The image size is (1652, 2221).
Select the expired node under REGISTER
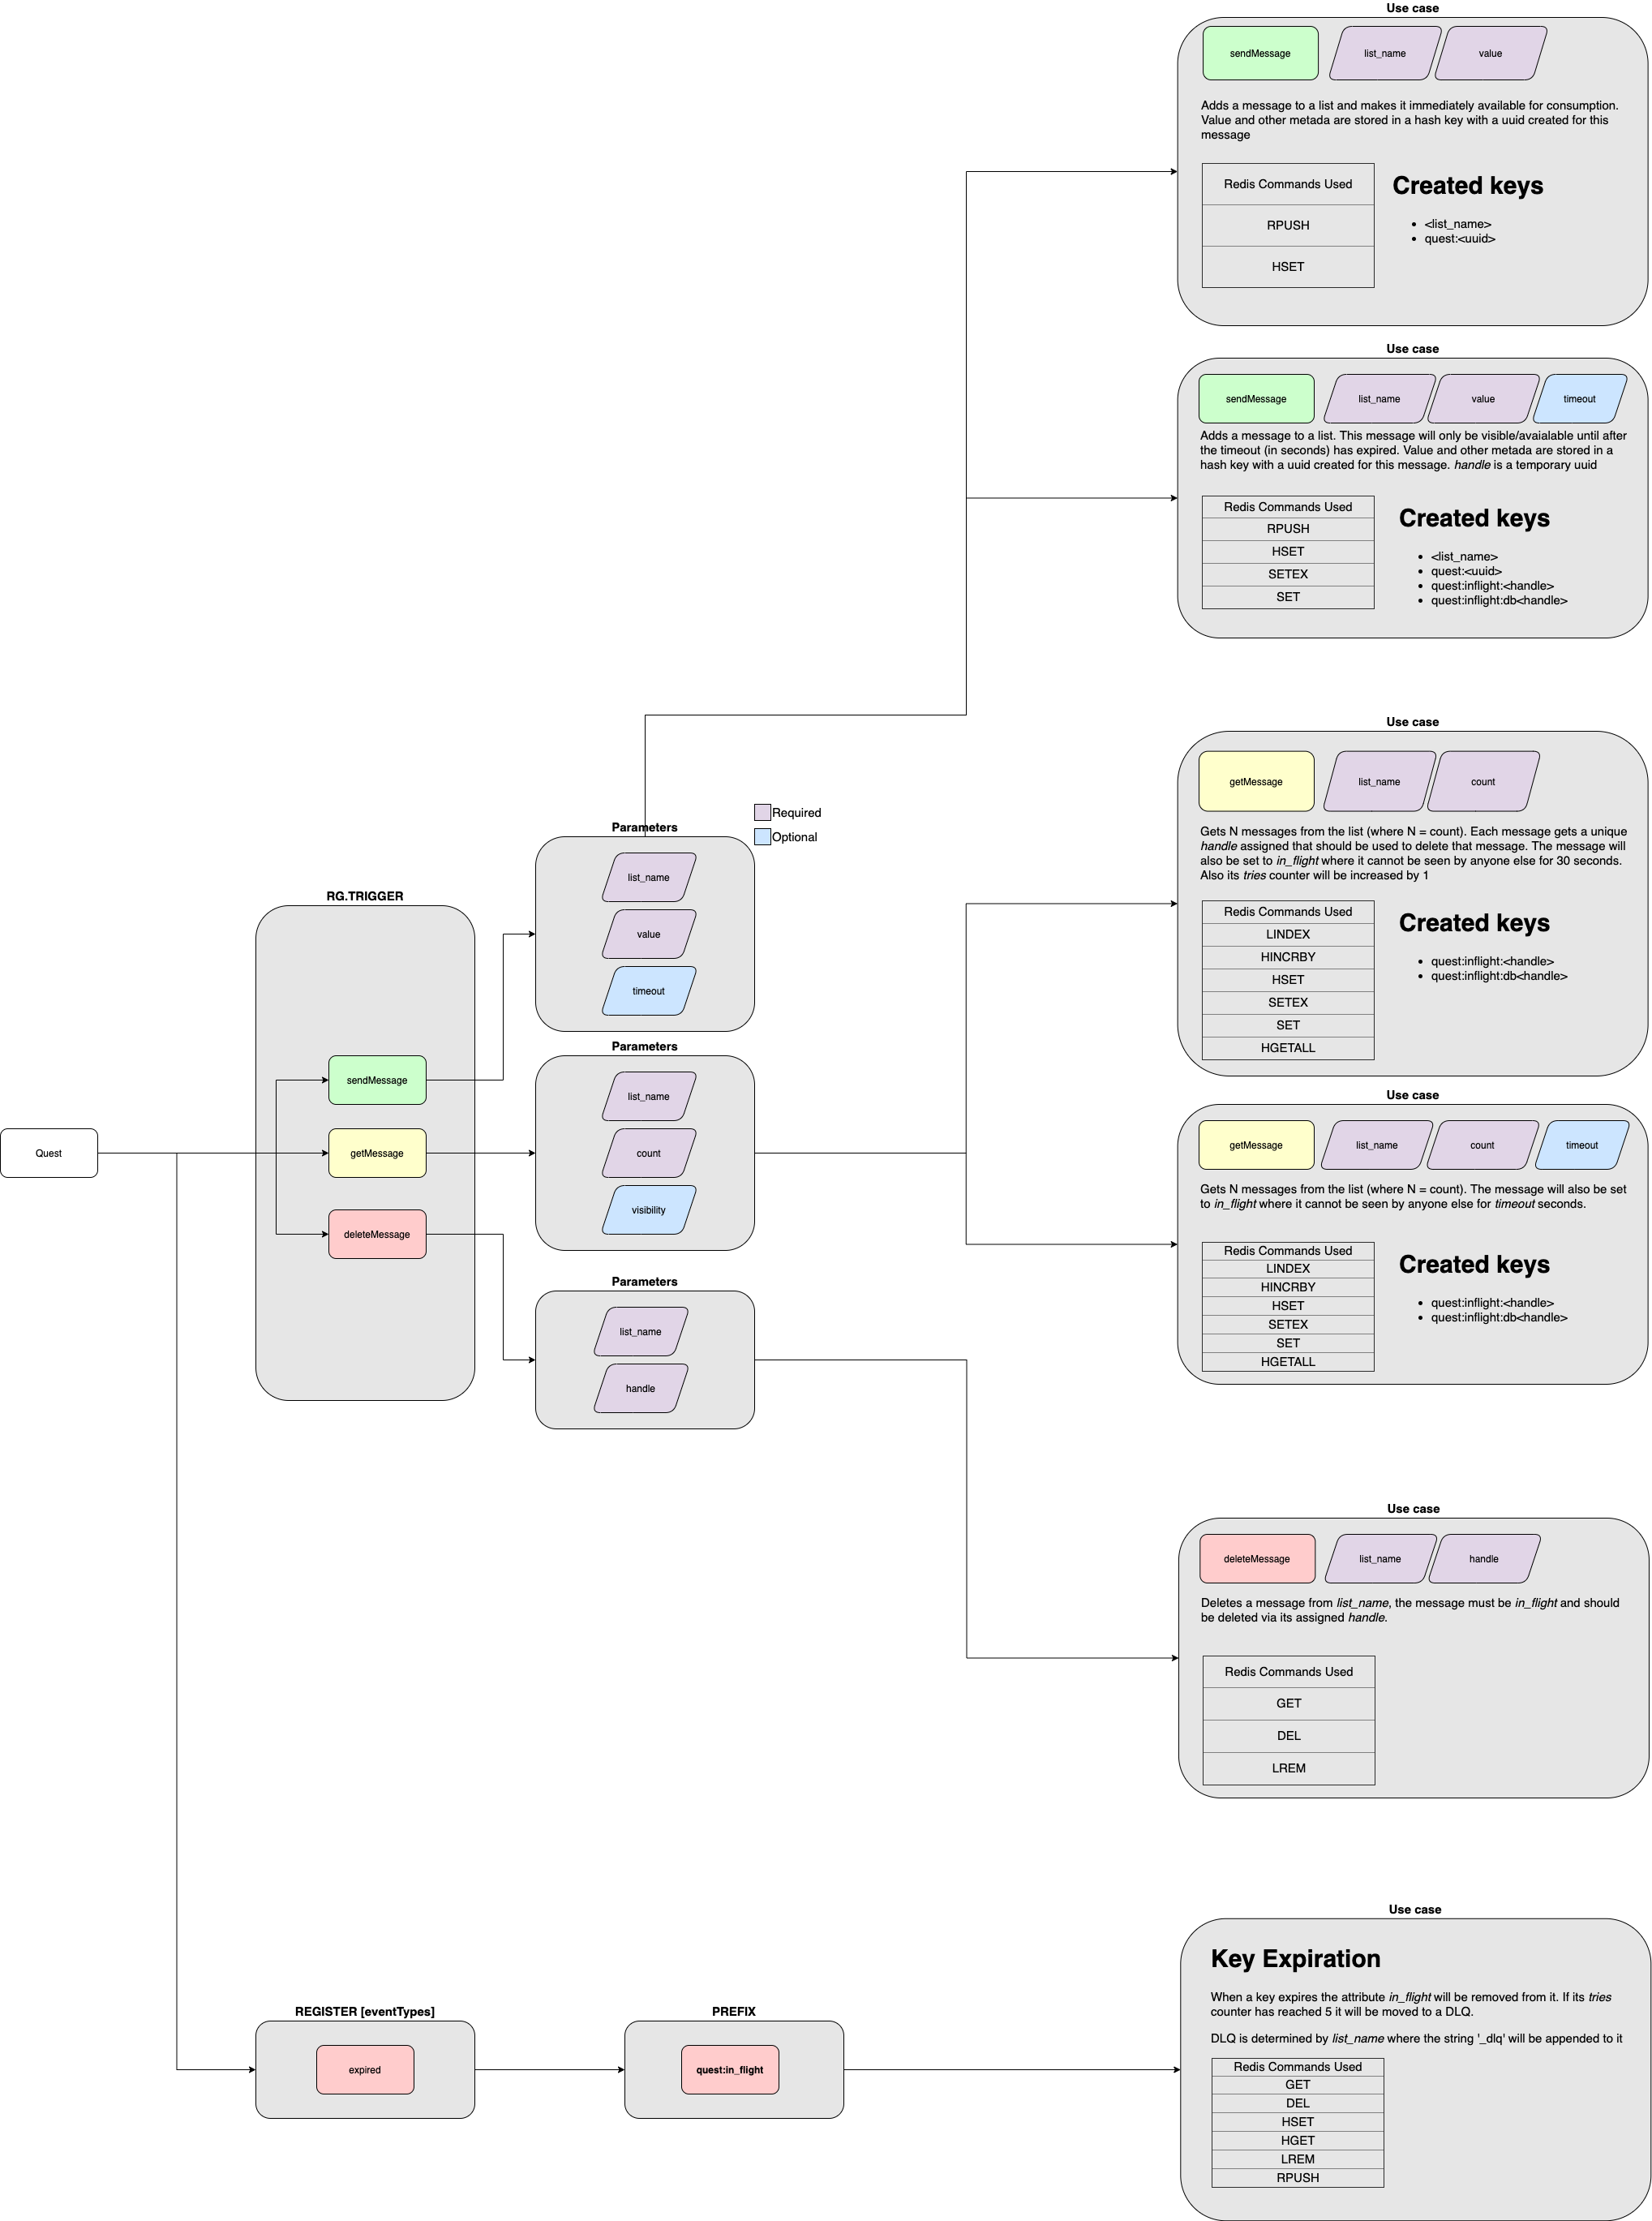[364, 2070]
